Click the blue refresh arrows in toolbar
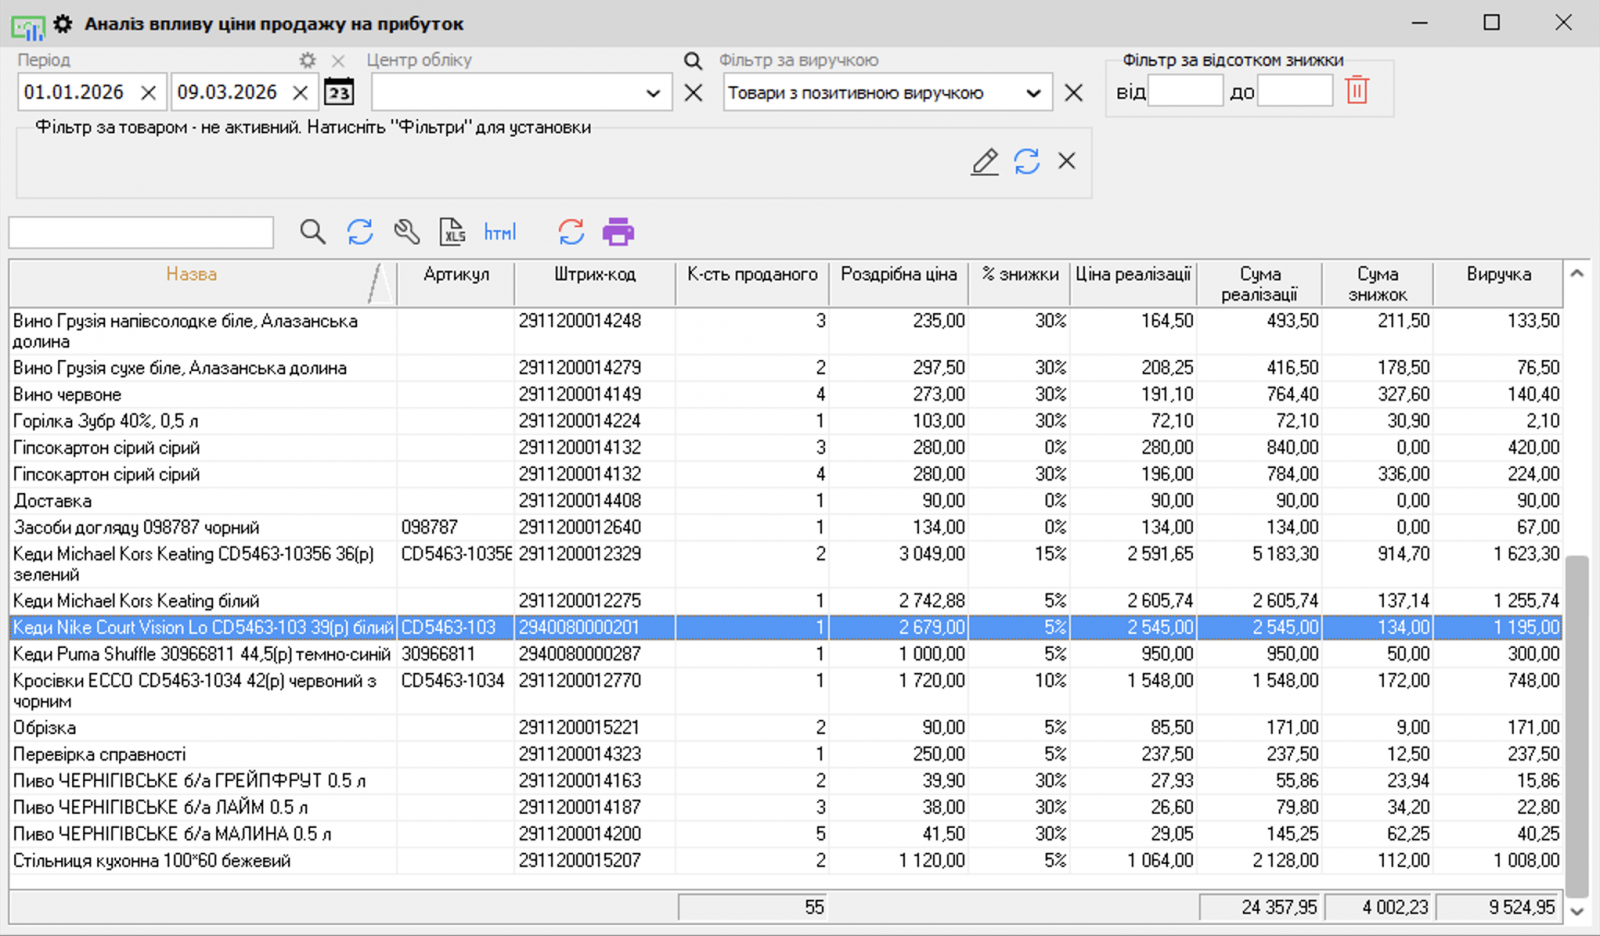The height and width of the screenshot is (936, 1600). click(x=360, y=232)
